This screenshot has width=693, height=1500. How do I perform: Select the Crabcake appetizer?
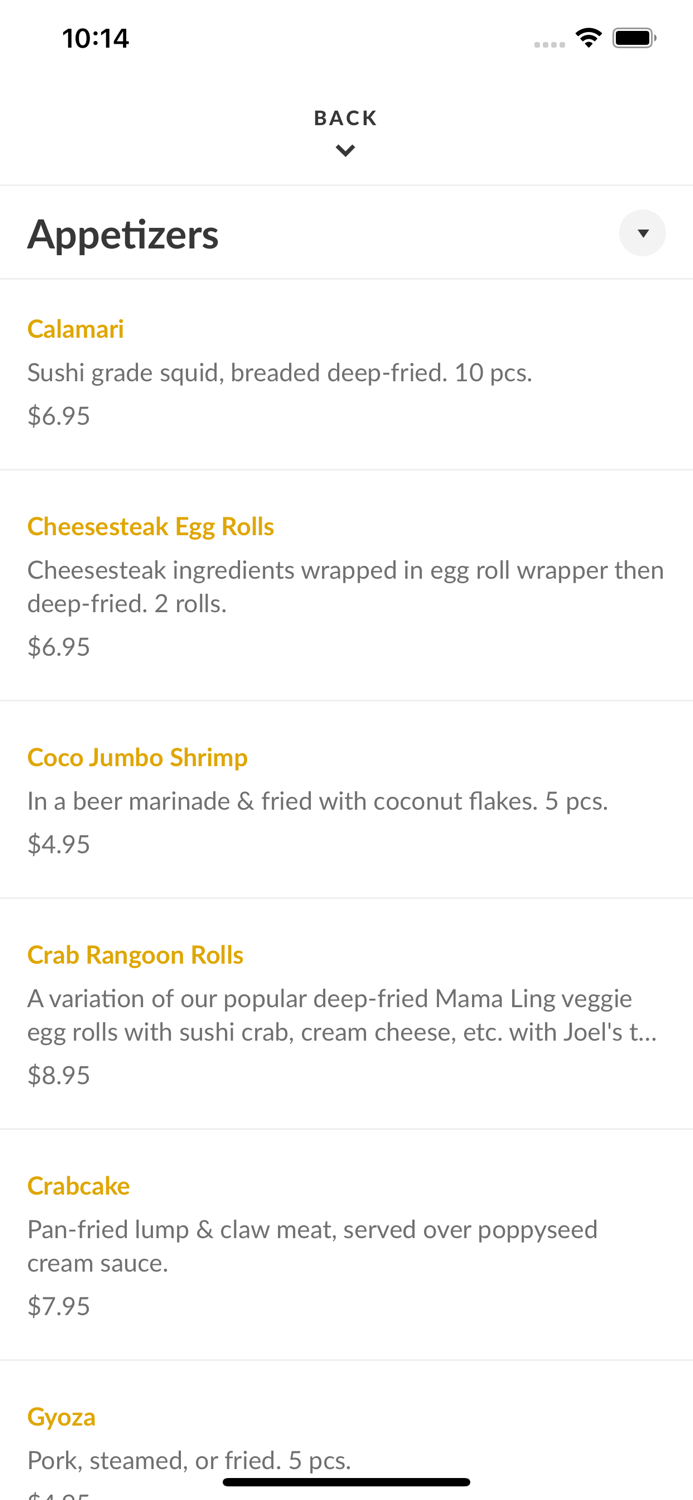point(78,1185)
